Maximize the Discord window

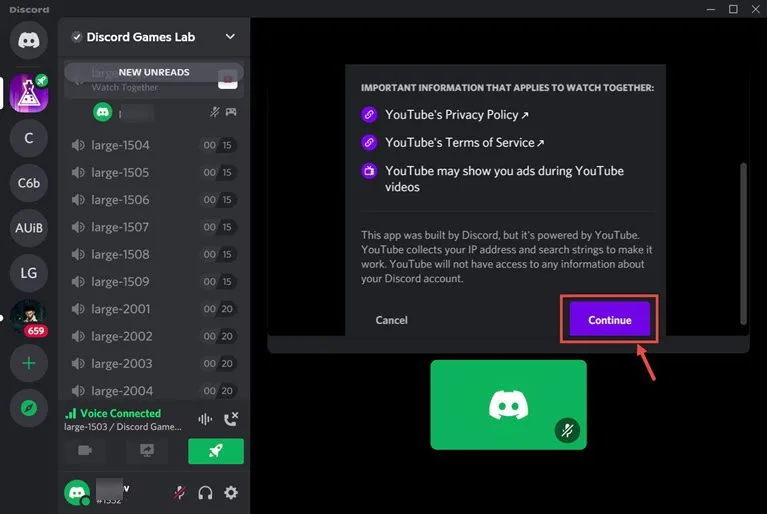click(733, 9)
